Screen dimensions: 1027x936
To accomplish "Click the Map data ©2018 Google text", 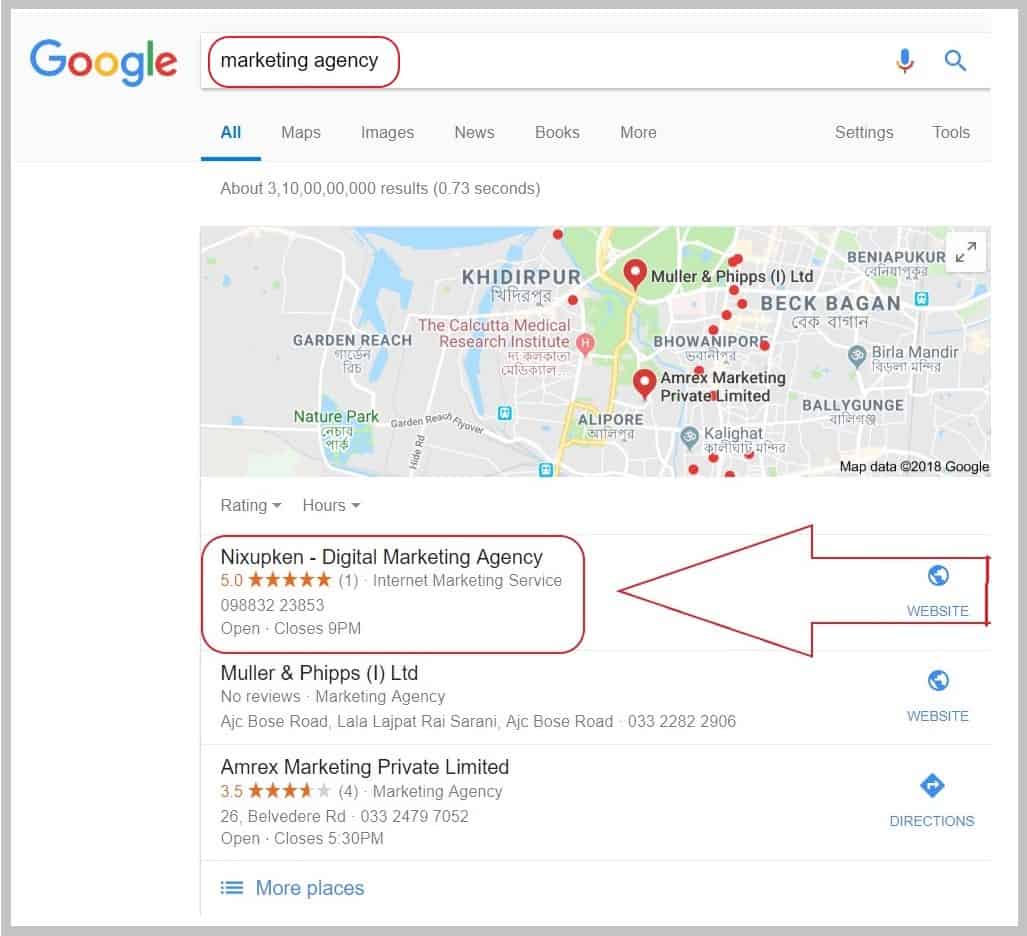I will click(914, 466).
